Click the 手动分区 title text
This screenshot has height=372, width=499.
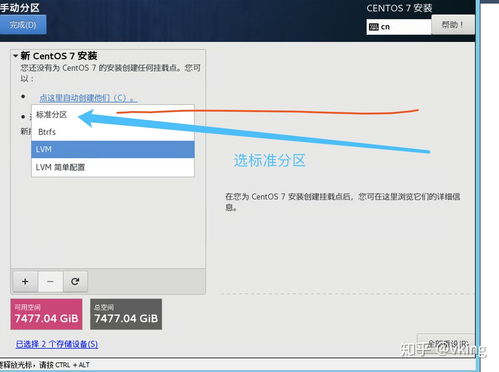pos(20,7)
